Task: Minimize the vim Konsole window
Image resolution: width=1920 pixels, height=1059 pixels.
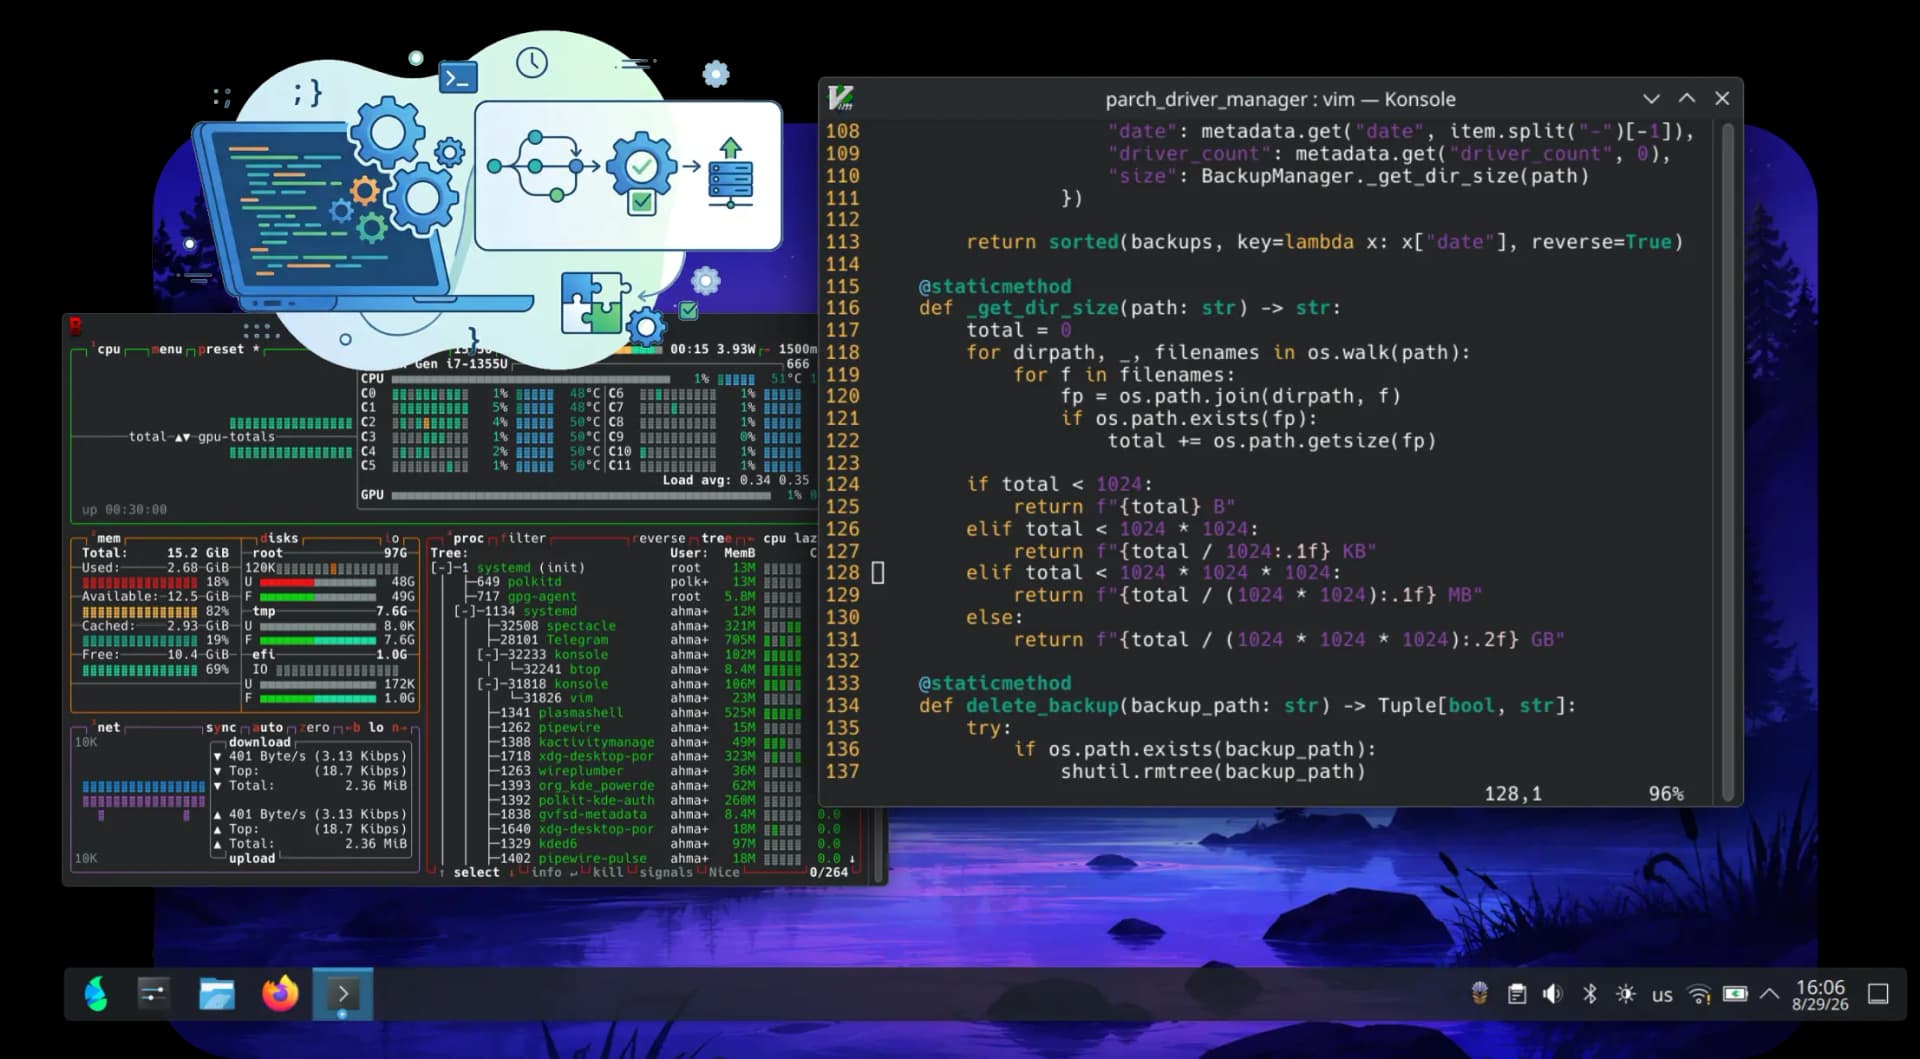Action: (x=1651, y=98)
